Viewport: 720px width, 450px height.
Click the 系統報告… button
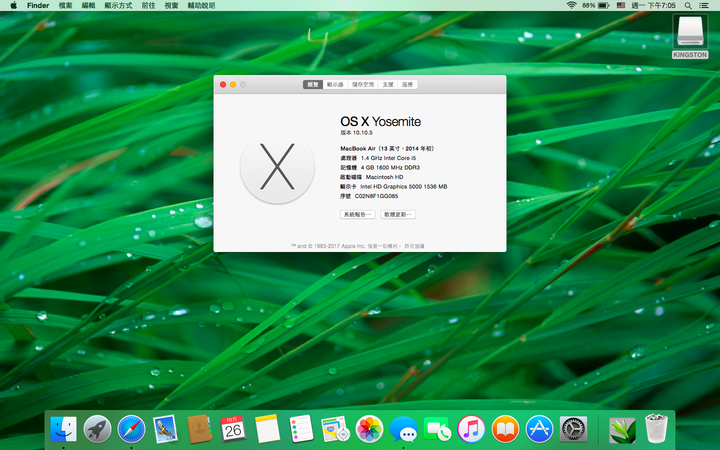(358, 214)
